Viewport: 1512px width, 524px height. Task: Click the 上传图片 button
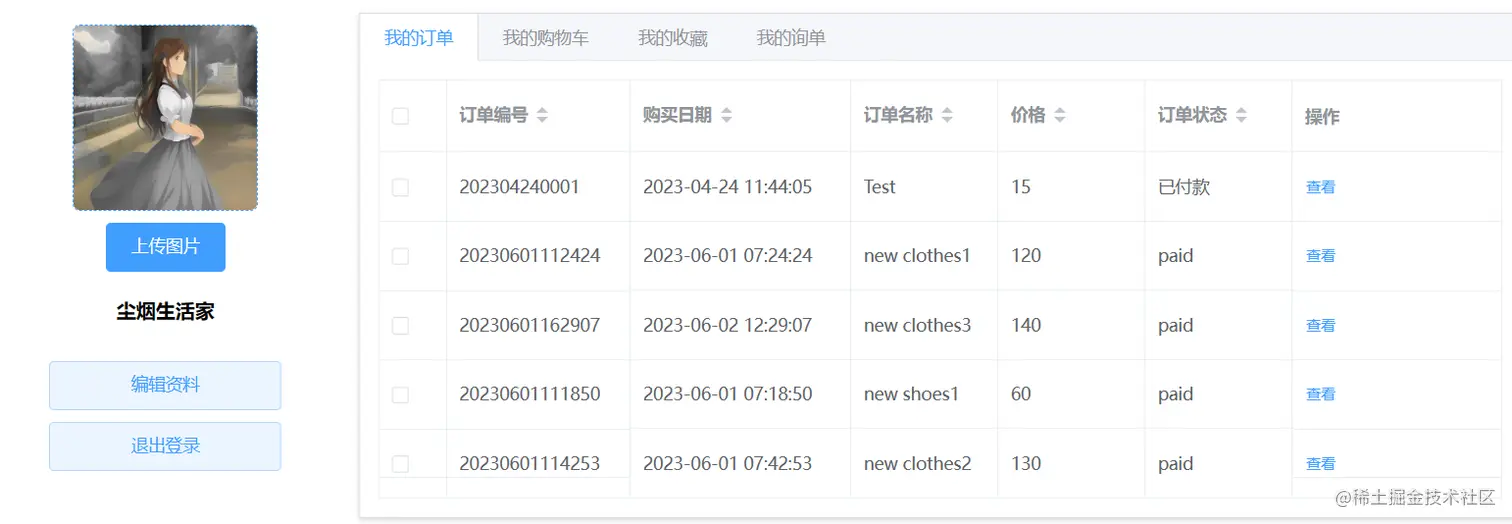pos(165,247)
